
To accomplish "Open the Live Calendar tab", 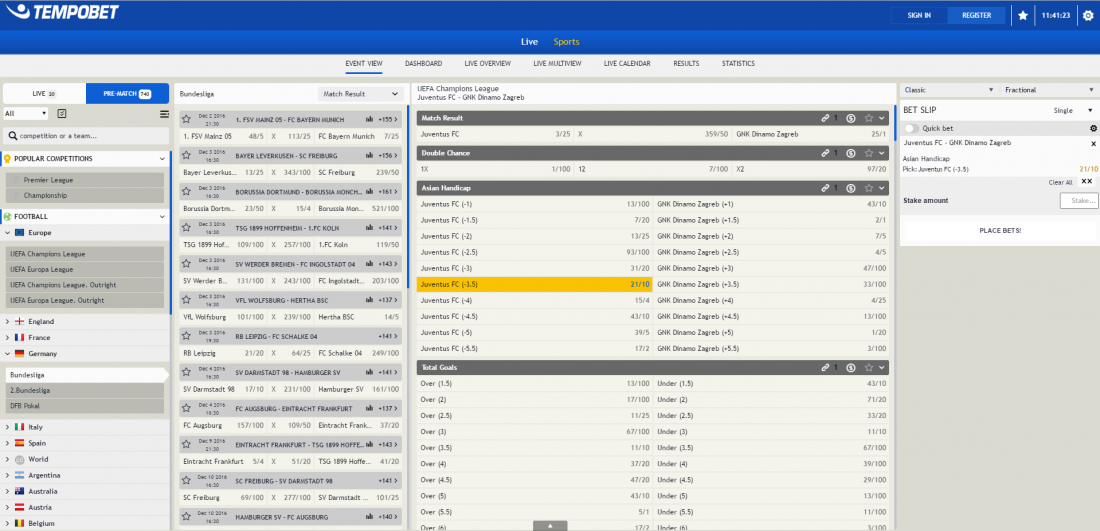I will click(x=627, y=64).
